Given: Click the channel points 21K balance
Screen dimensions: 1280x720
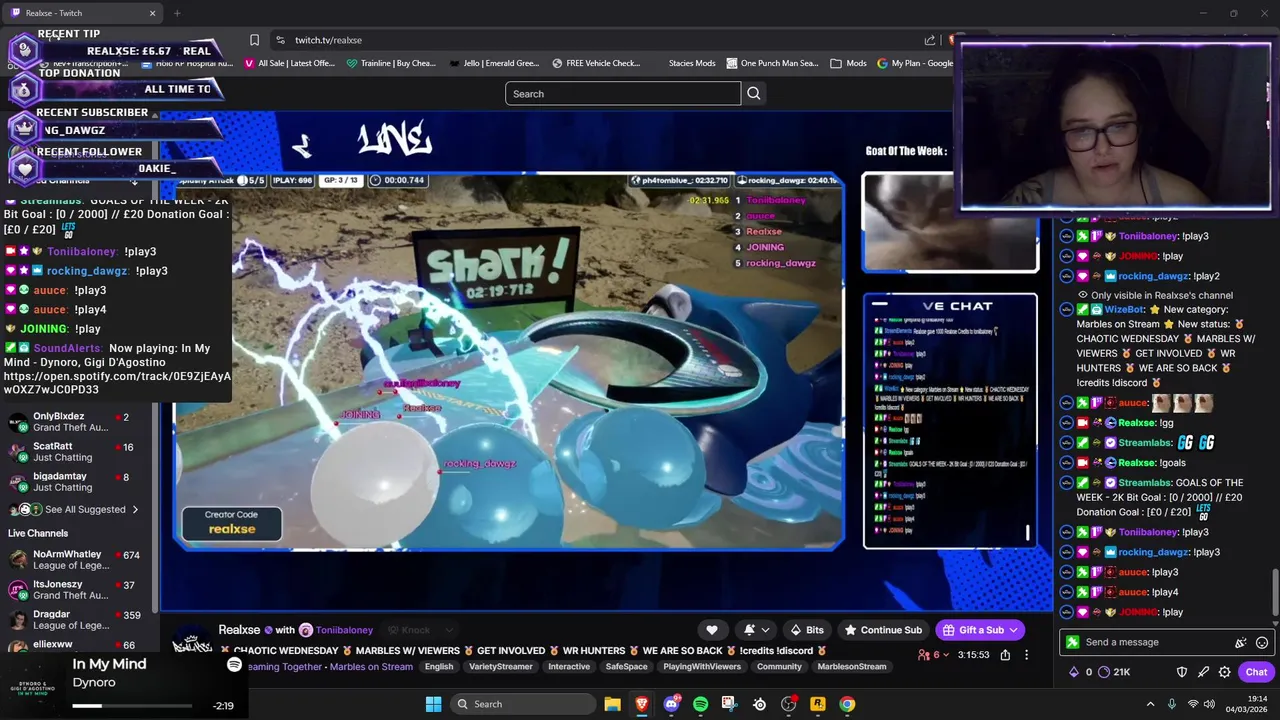Looking at the screenshot, I should pyautogui.click(x=1113, y=672).
